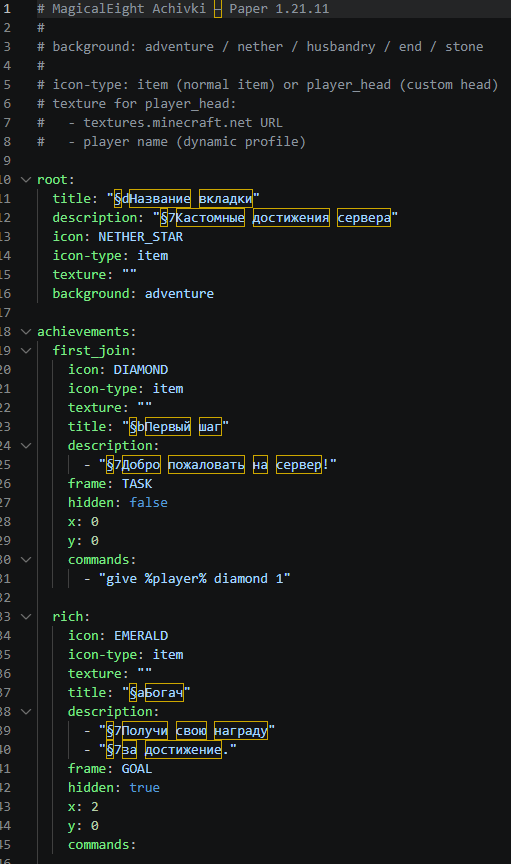
Task: Click the hidden value false
Action: [x=148, y=503]
